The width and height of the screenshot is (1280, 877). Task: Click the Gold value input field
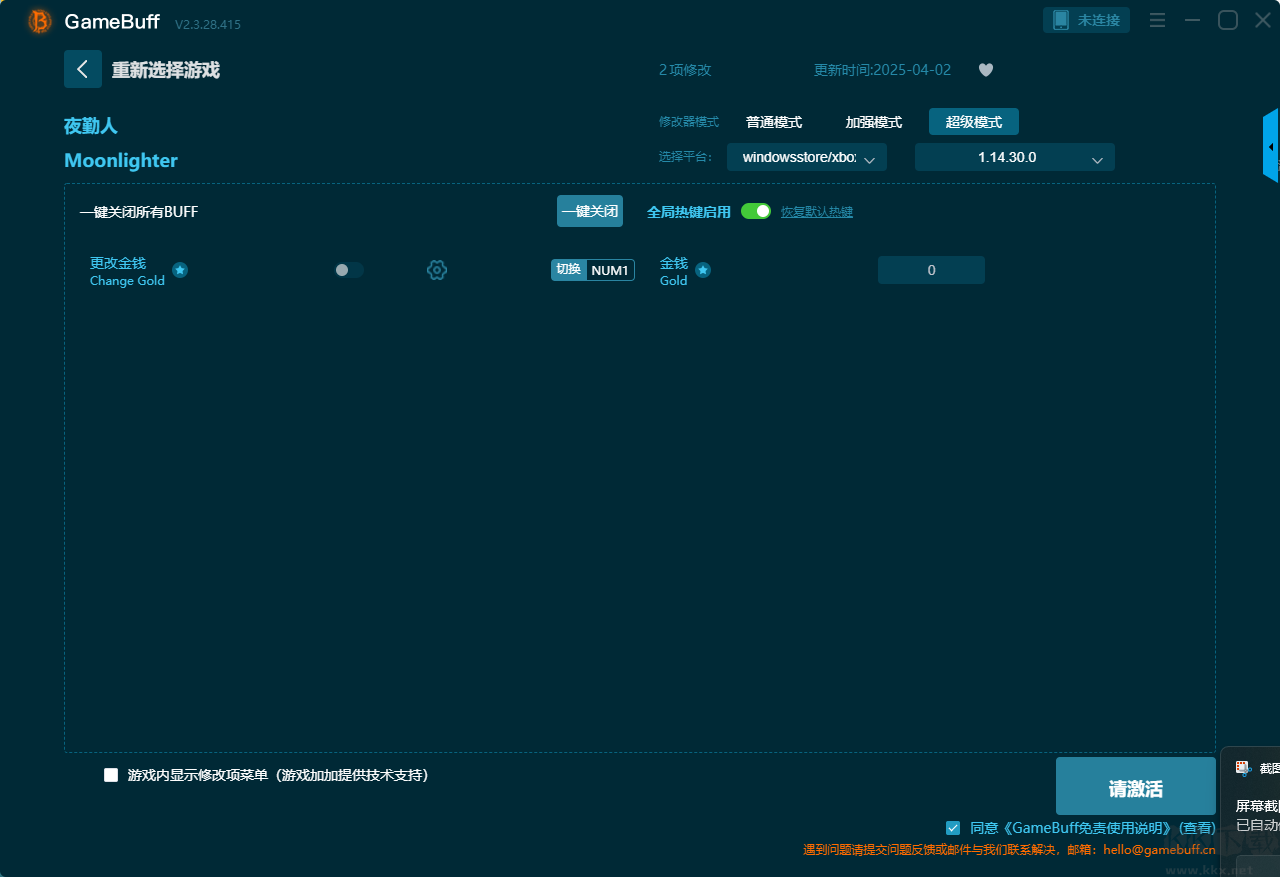(931, 270)
